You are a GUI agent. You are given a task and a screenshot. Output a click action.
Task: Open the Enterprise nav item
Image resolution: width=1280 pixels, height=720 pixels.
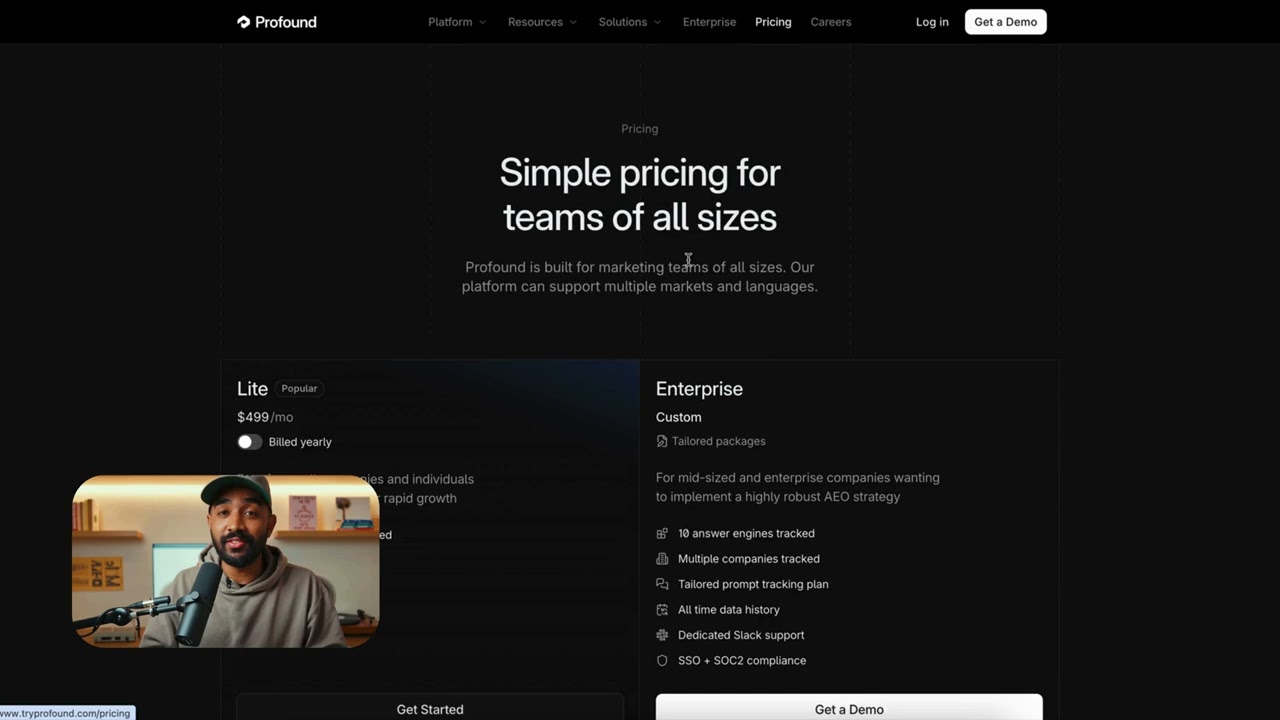point(709,22)
